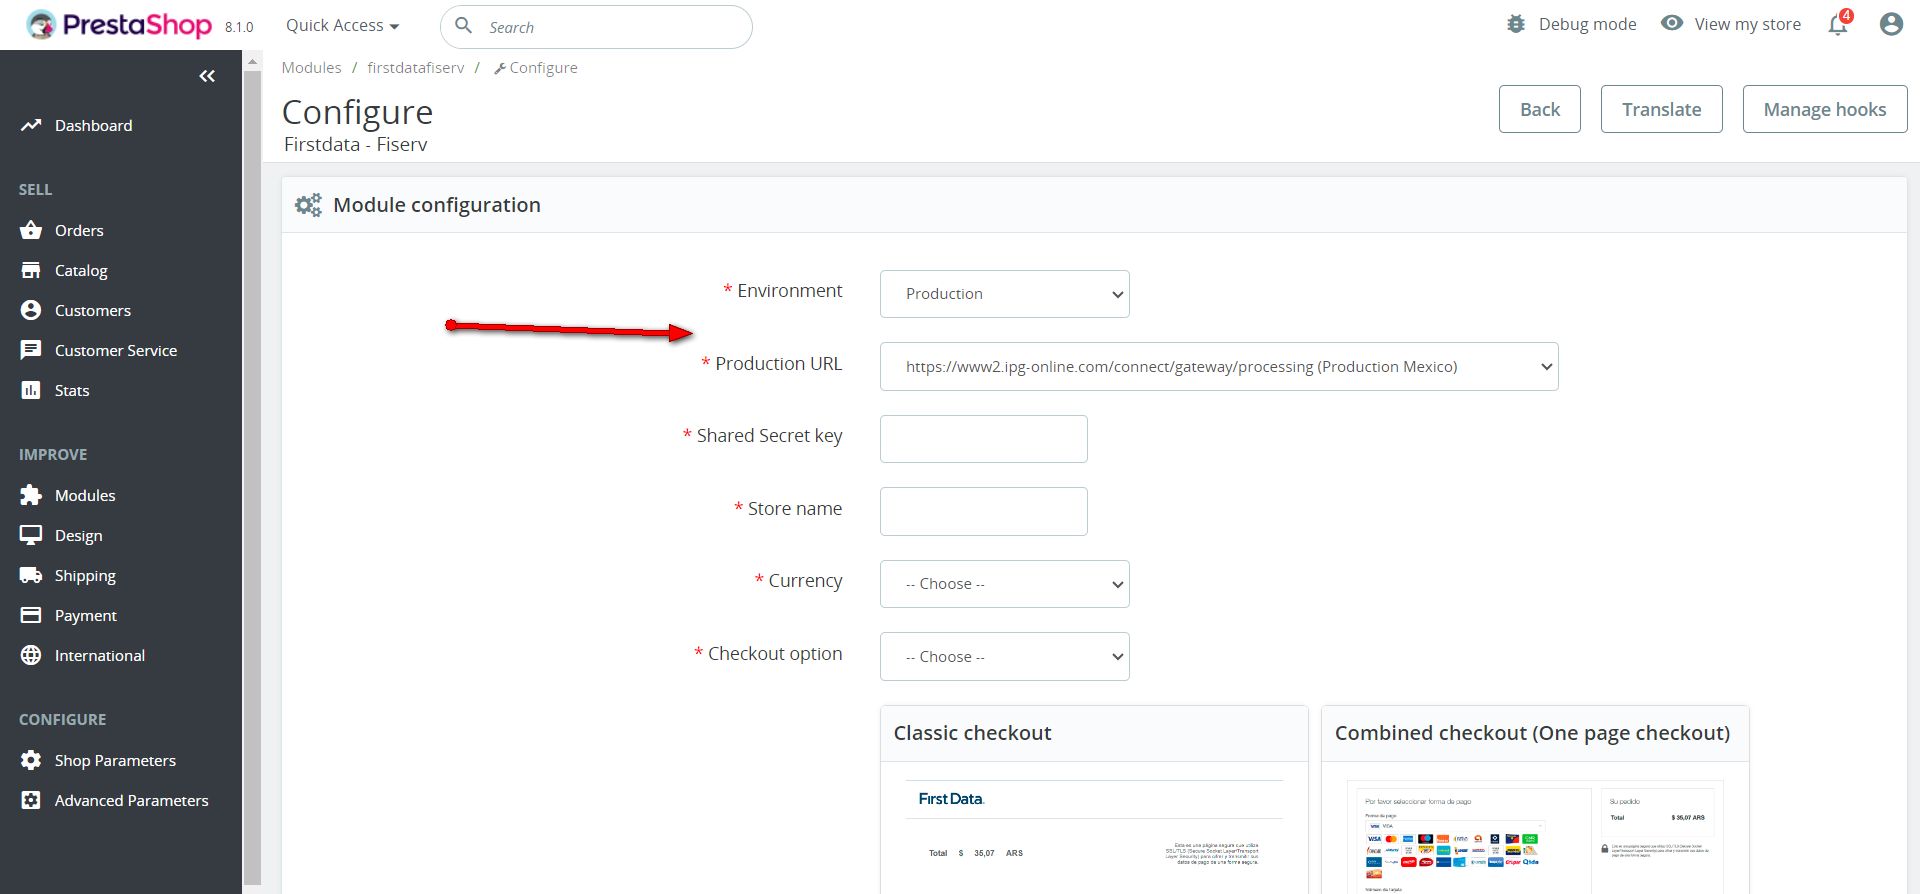The image size is (1920, 894).
Task: Click the PrestaShop logo
Action: (120, 25)
